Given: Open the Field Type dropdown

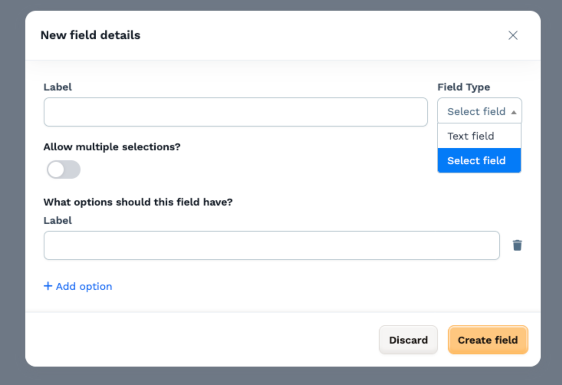Looking at the screenshot, I should click(x=480, y=111).
